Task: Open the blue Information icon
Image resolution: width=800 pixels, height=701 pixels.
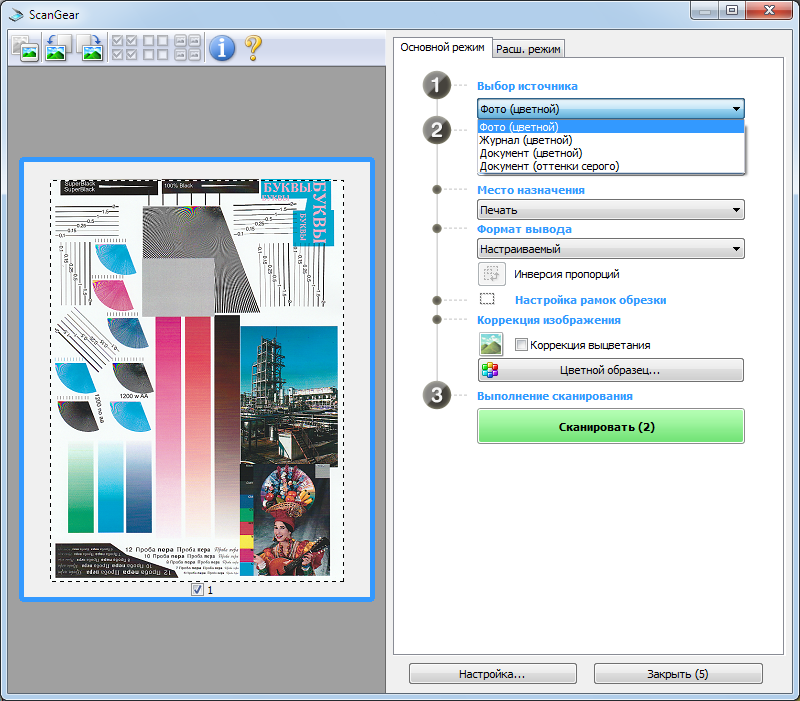Action: 222,48
